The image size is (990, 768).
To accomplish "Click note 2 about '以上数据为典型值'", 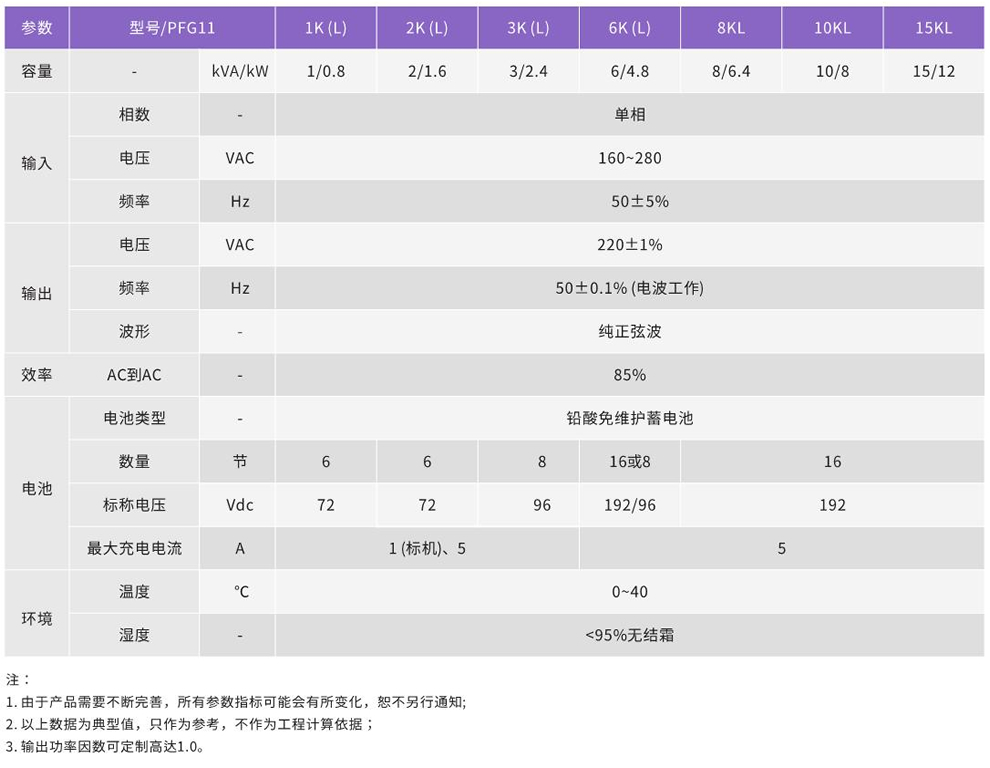I will (189, 724).
